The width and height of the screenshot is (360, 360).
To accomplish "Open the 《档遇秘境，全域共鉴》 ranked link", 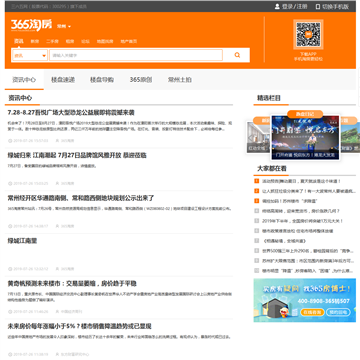I will [284, 241].
